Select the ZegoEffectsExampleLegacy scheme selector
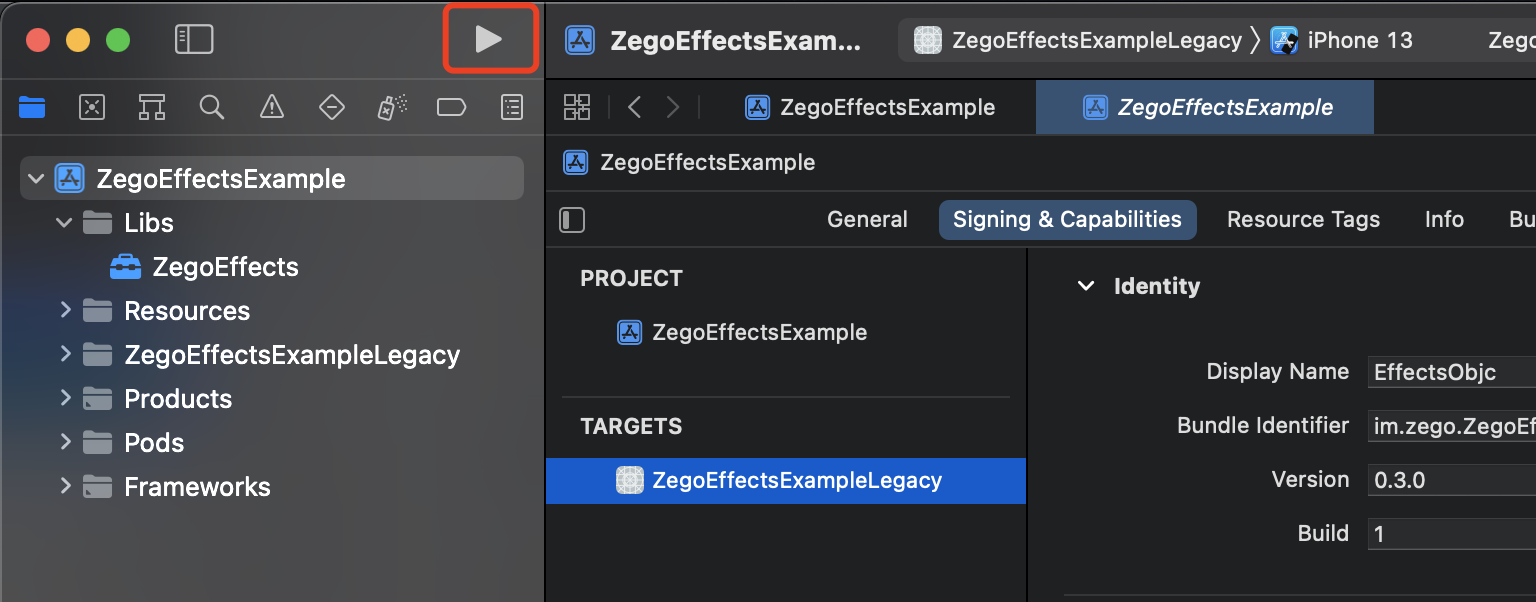 coord(1078,41)
